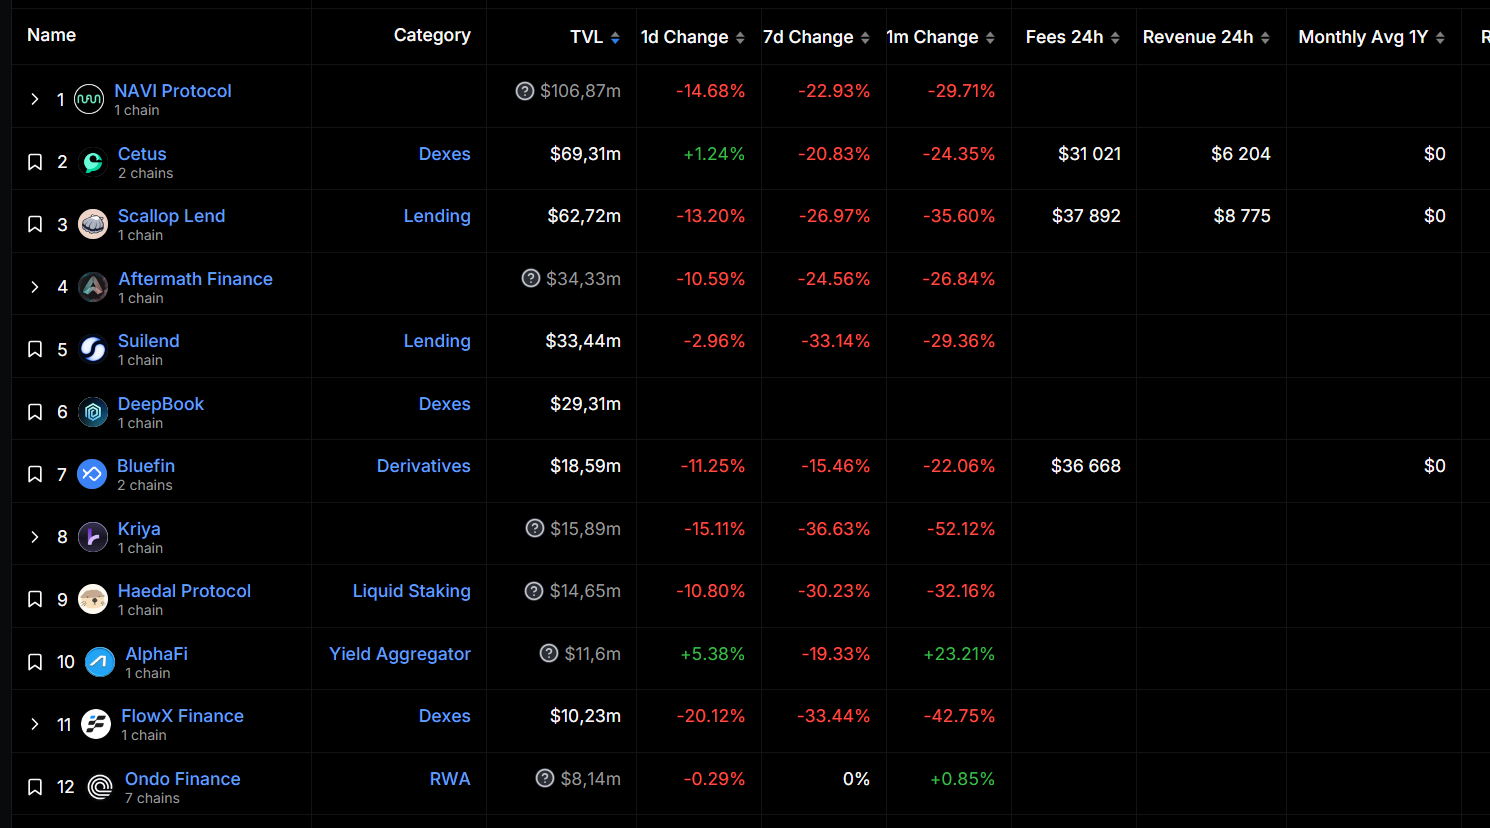
Task: Open the Haedal Protocol link
Action: click(x=184, y=591)
